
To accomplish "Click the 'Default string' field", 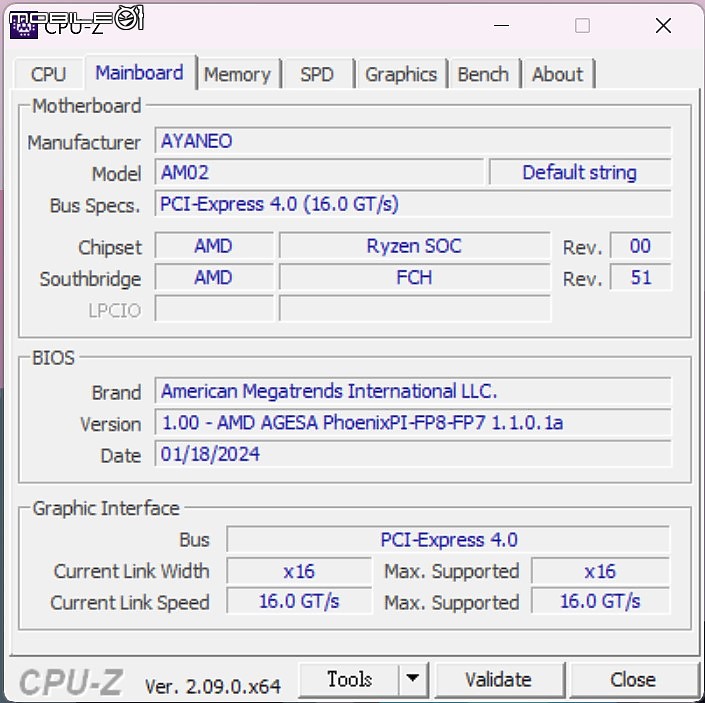I will (580, 172).
